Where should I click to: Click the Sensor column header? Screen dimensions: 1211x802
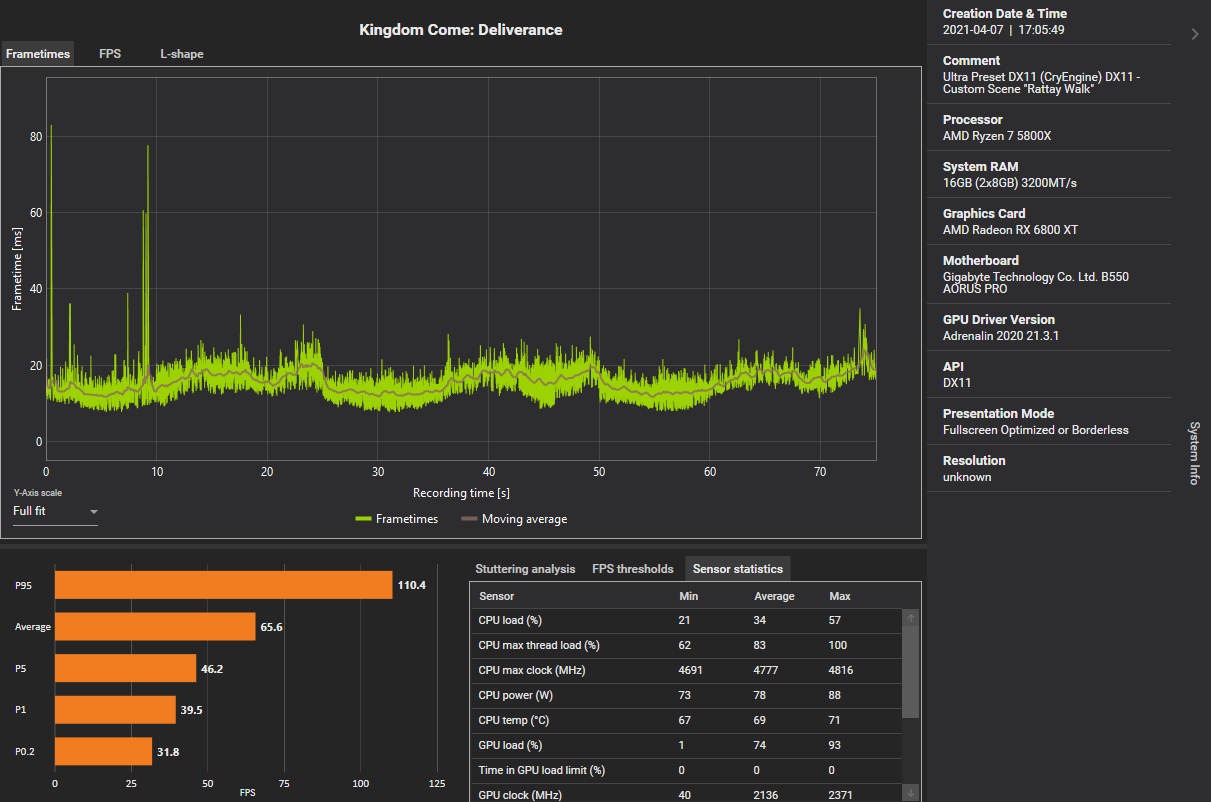point(497,596)
